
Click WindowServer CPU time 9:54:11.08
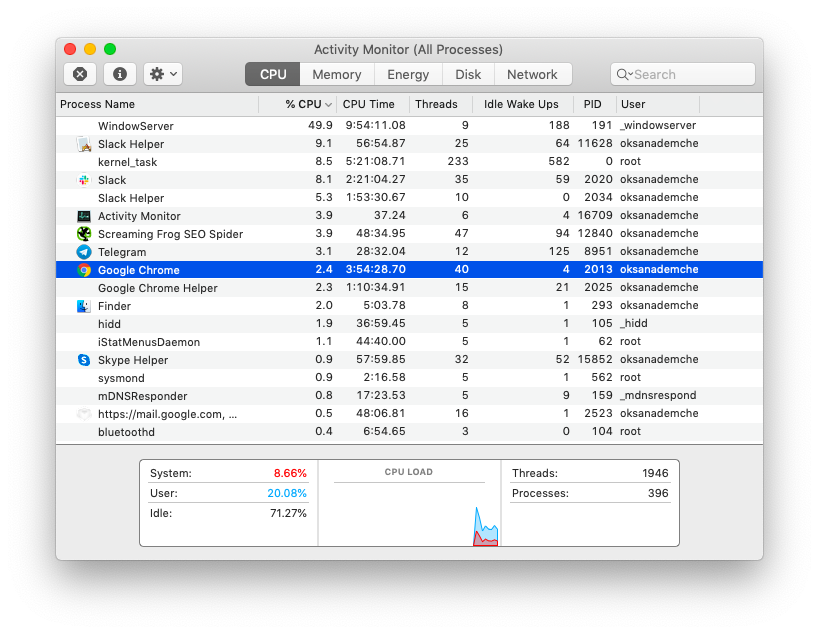376,125
